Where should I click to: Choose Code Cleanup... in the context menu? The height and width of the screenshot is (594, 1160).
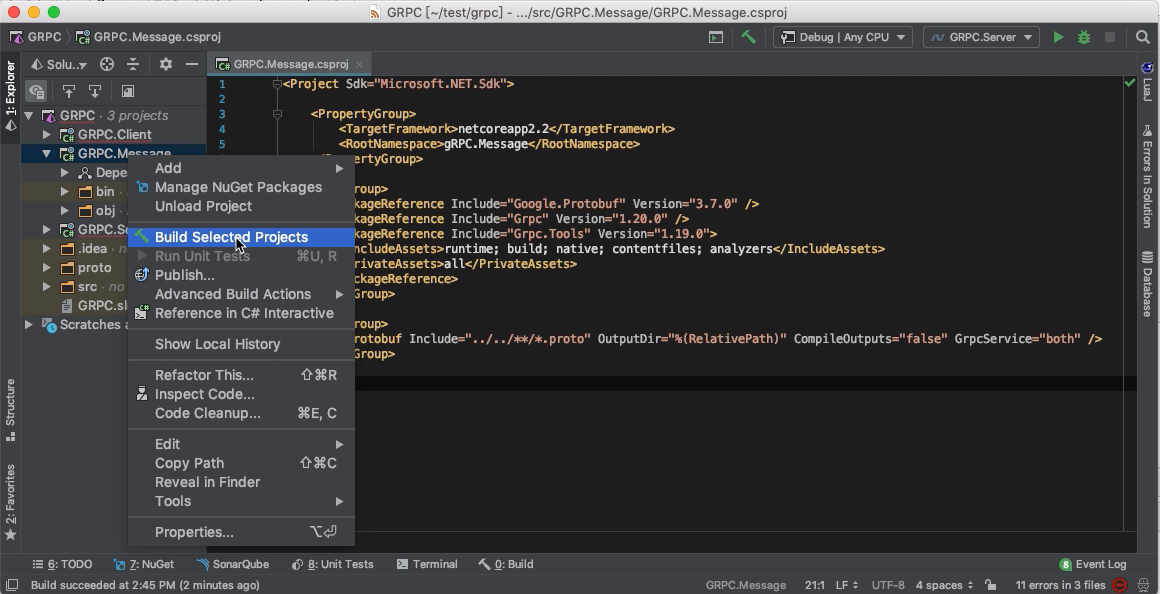(241, 414)
